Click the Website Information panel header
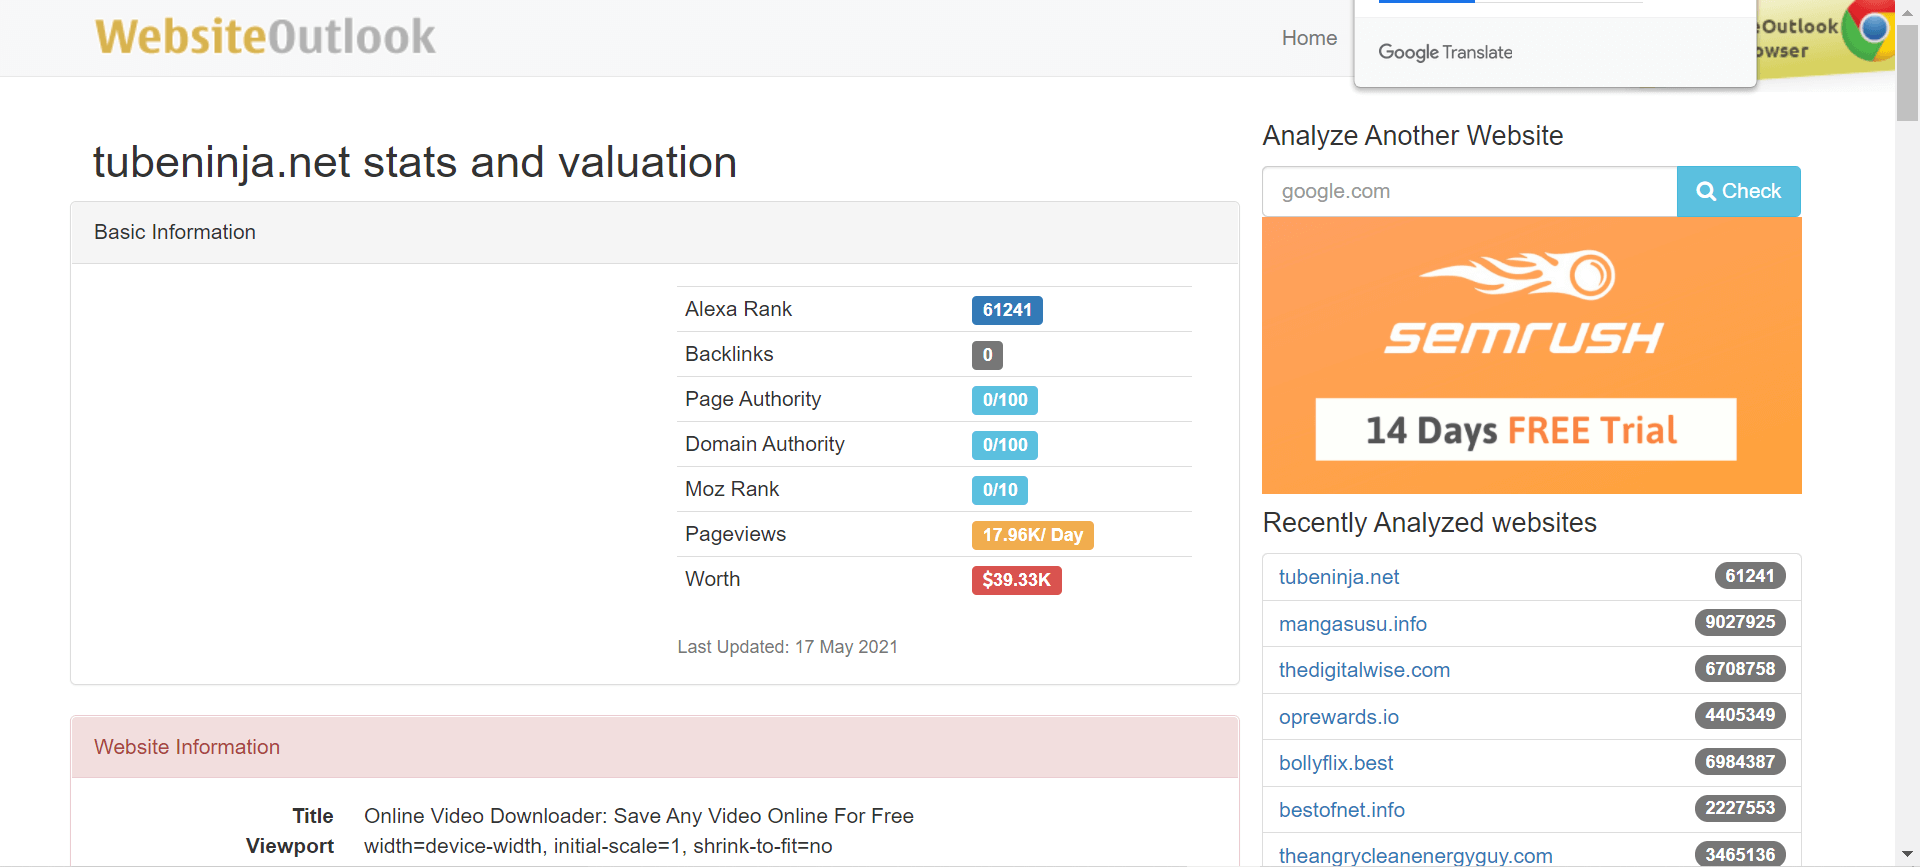The width and height of the screenshot is (1920, 867). (655, 747)
